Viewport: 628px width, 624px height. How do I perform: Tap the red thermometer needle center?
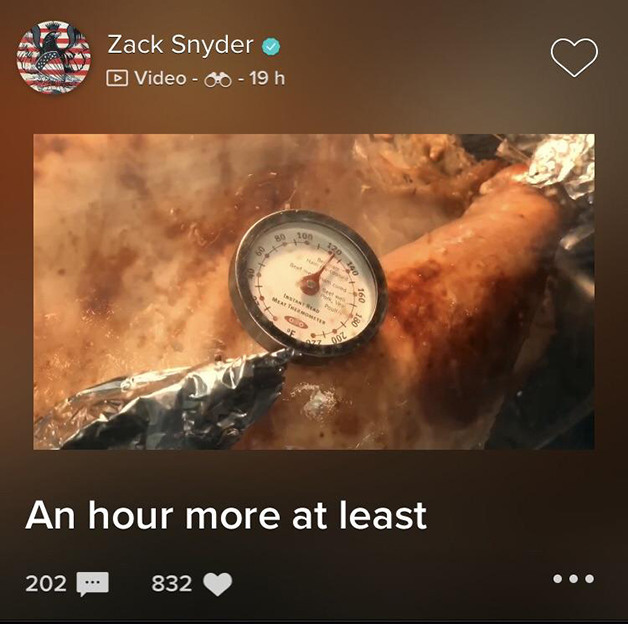[x=309, y=285]
